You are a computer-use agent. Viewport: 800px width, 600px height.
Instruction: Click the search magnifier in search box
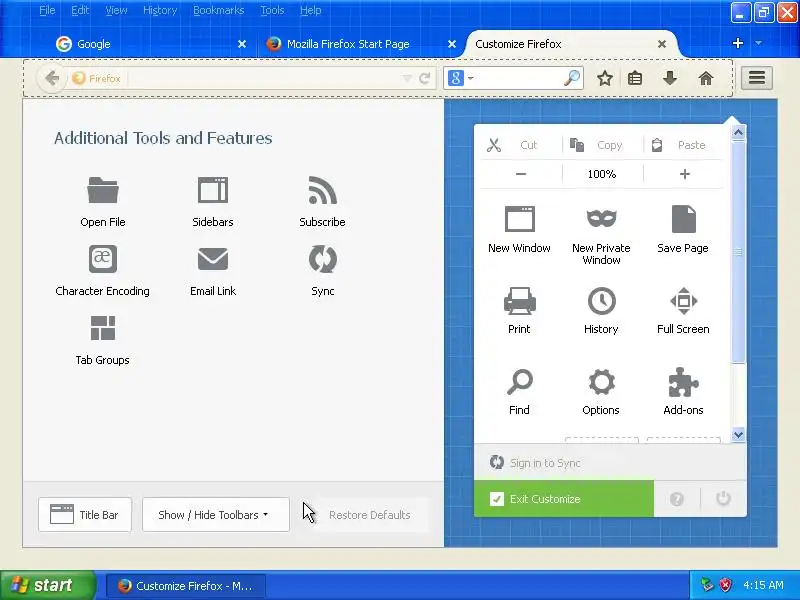[x=572, y=78]
